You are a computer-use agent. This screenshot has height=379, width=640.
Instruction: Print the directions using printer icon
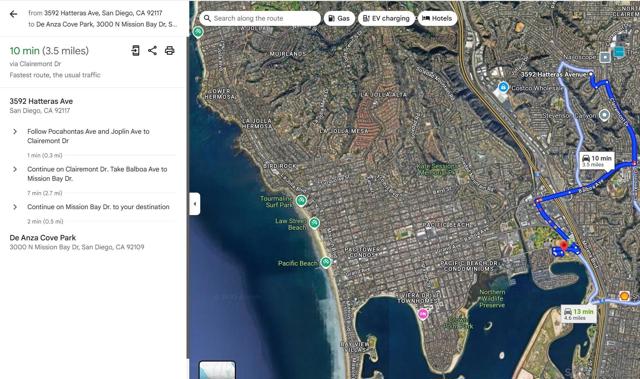169,51
